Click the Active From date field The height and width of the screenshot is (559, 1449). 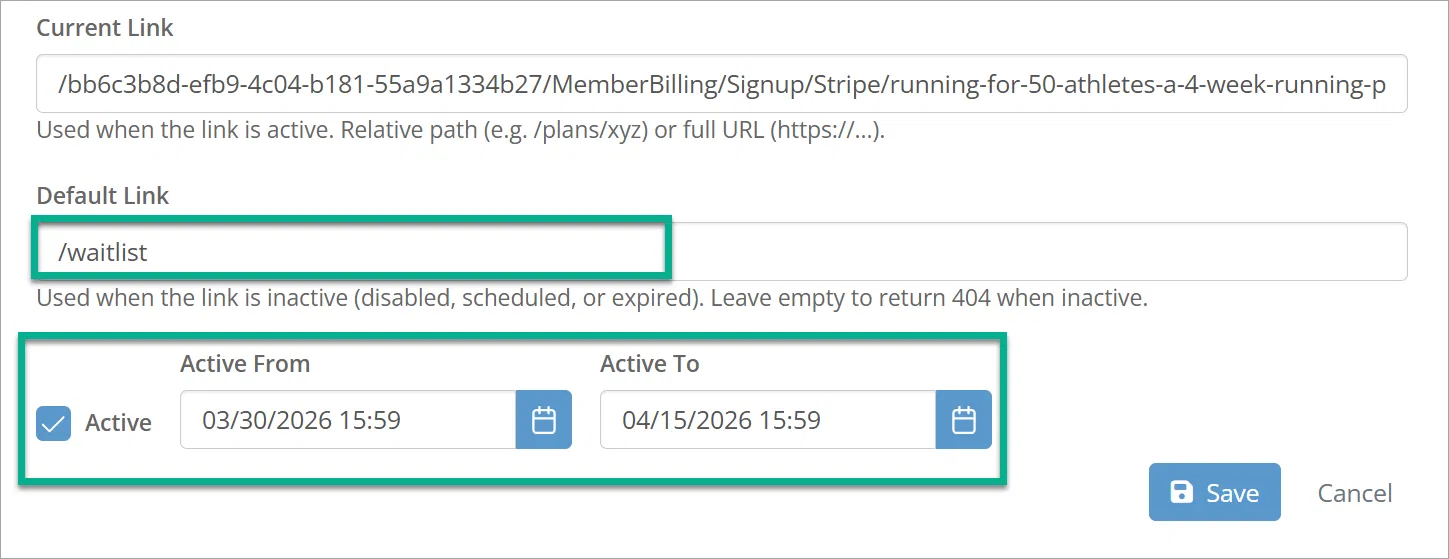point(347,420)
